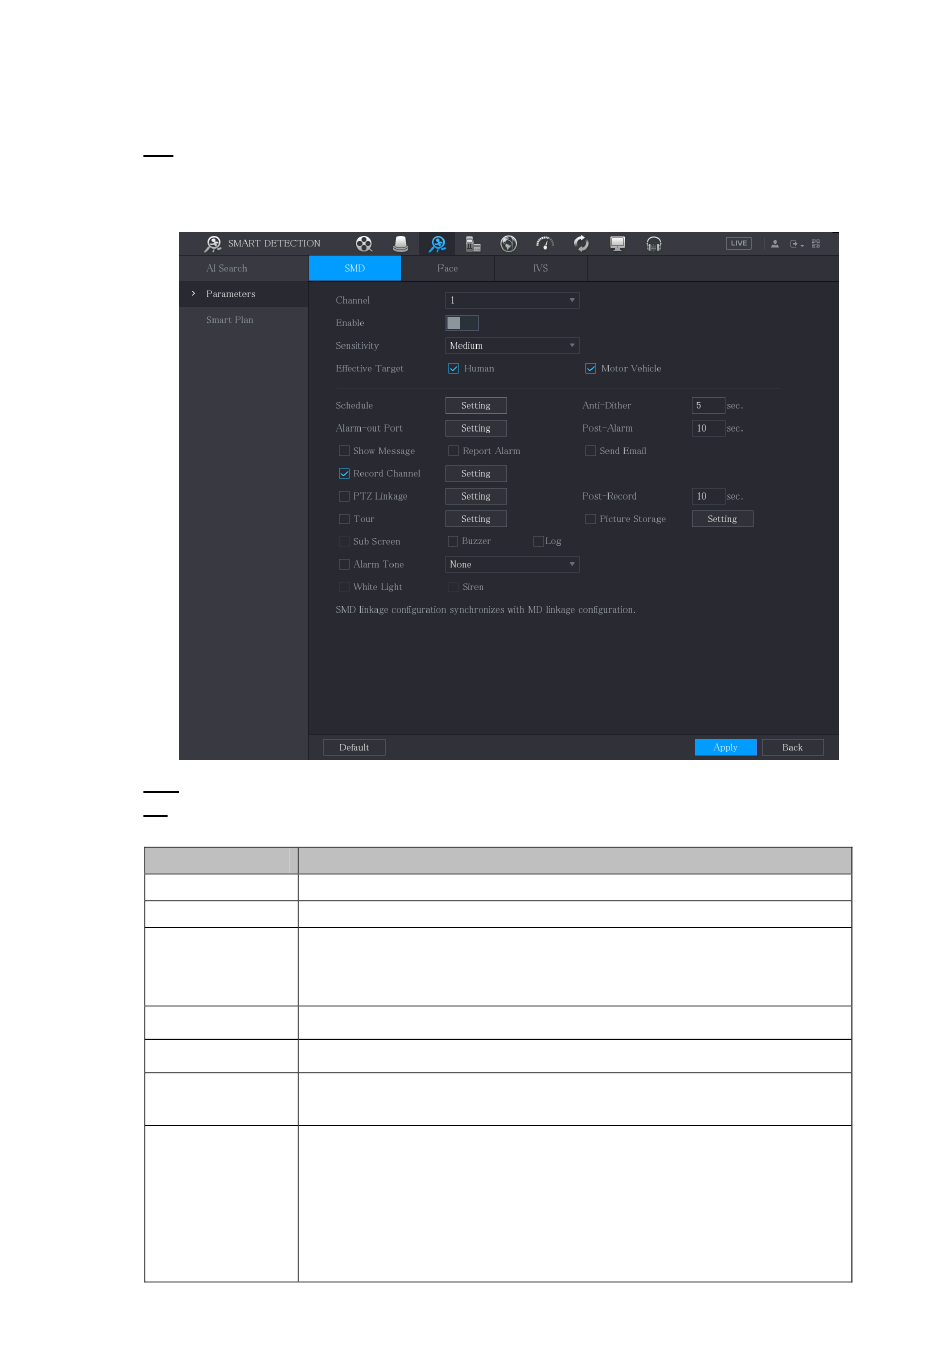Click the backup refresh arrows icon

[581, 243]
